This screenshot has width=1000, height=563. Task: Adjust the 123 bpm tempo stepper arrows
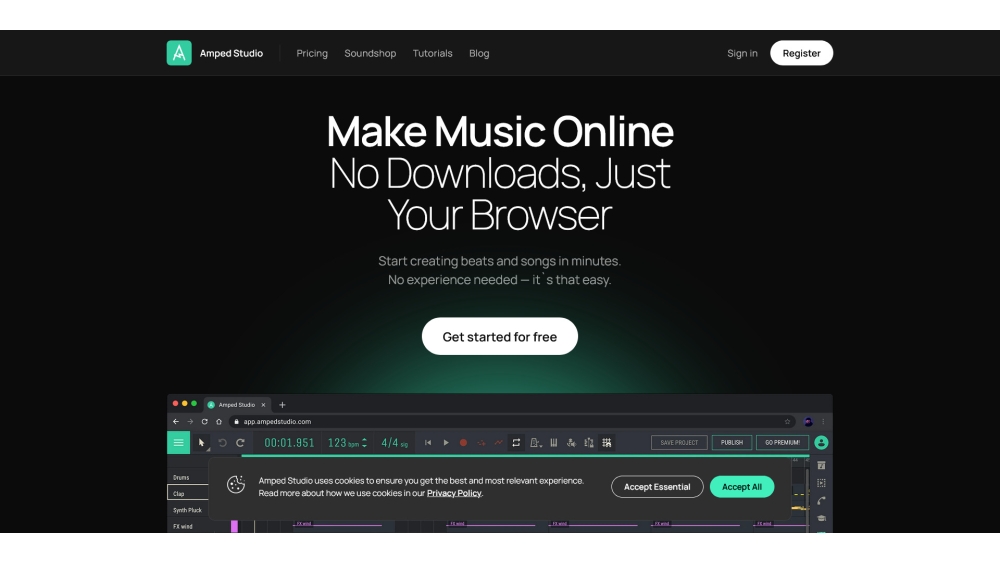[x=364, y=442]
